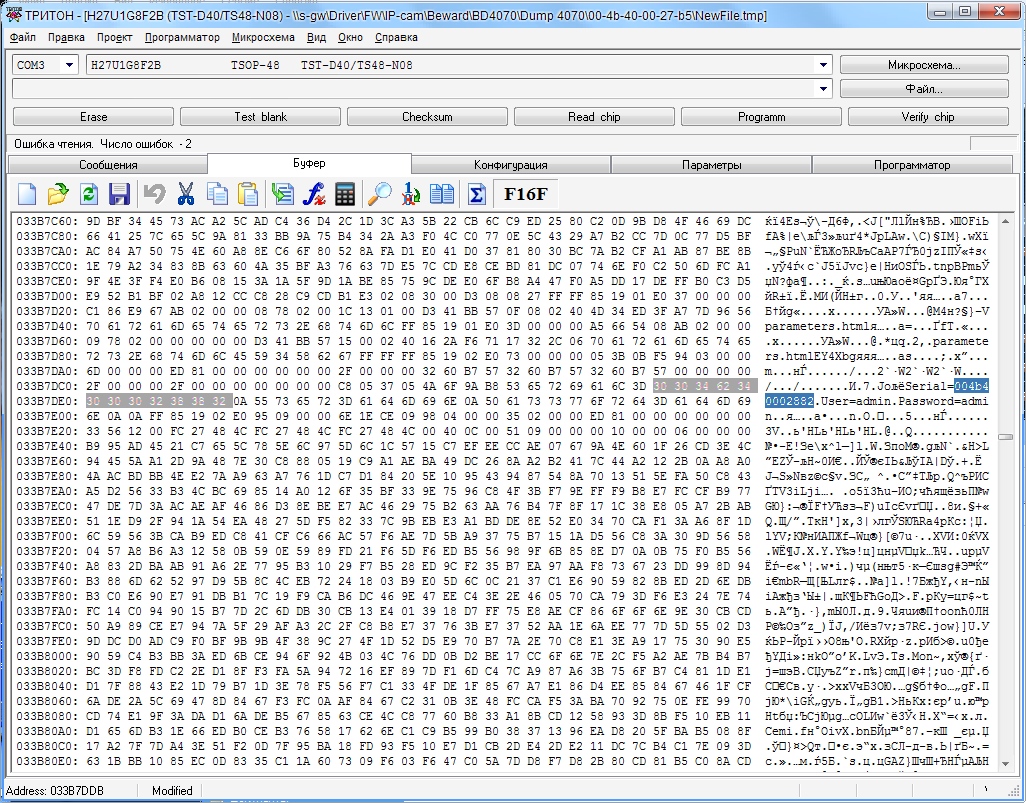
Task: Open the Микросхема menu
Action: (x=262, y=37)
